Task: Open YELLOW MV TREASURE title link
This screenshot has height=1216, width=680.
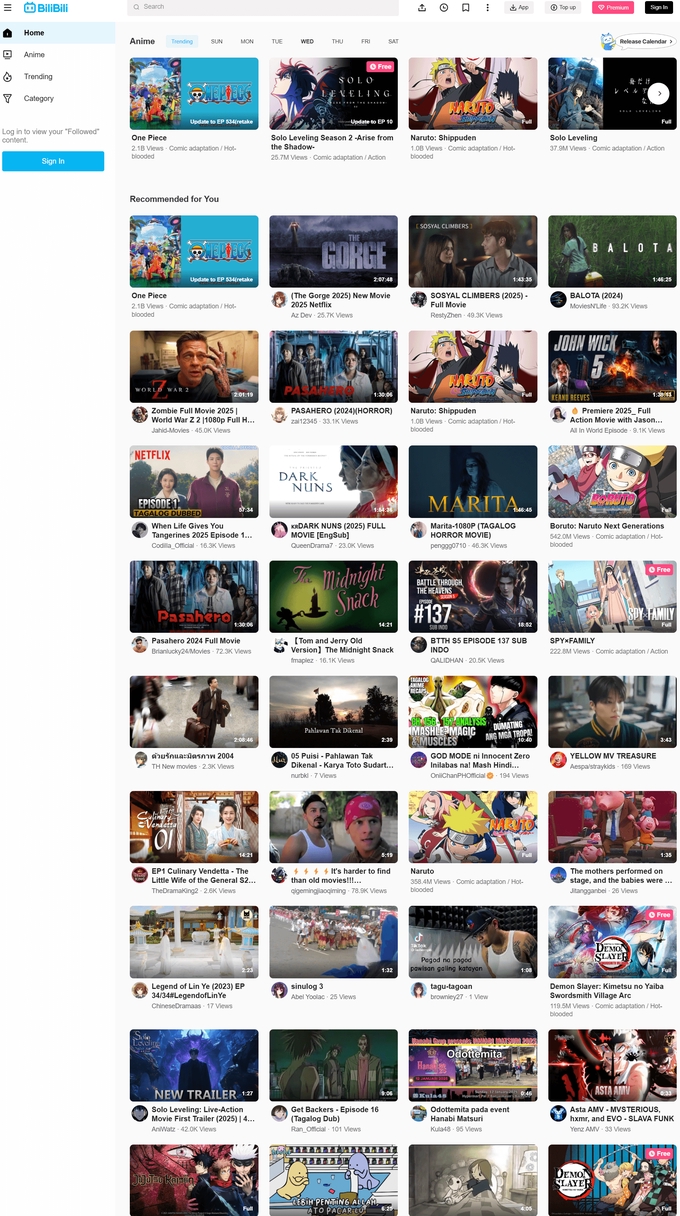Action: (x=613, y=756)
